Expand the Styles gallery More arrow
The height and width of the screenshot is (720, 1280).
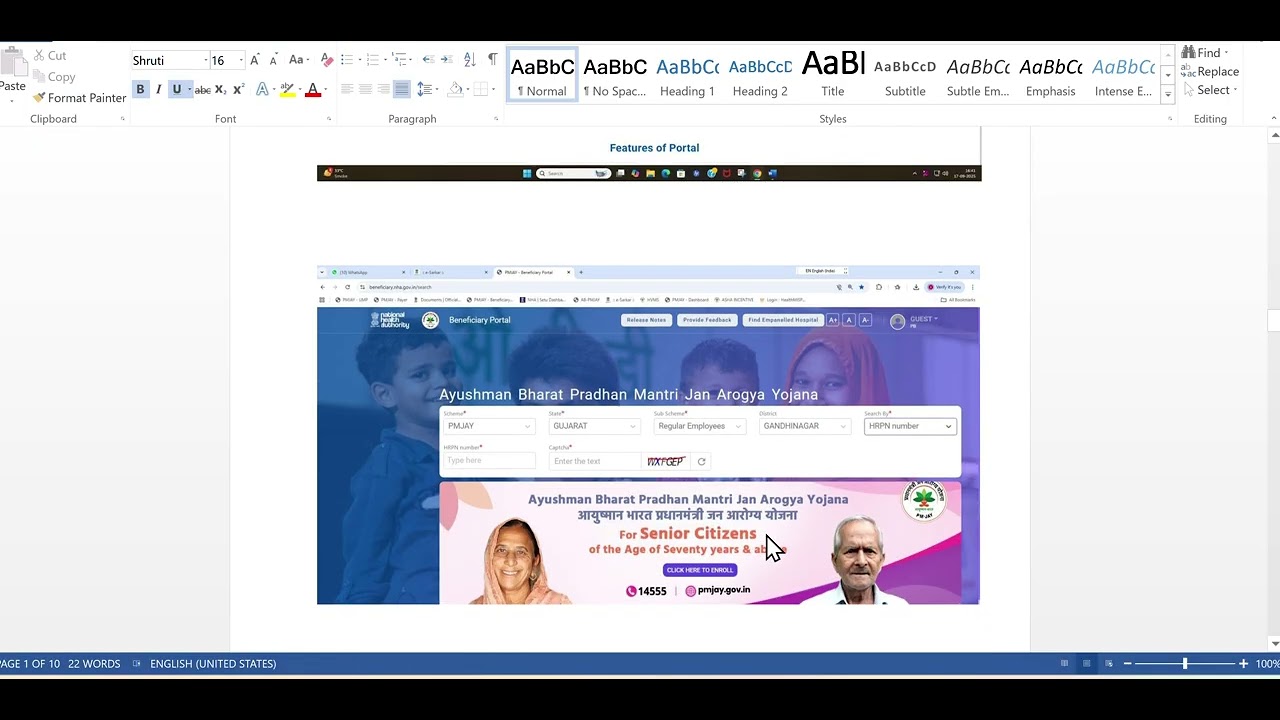[x=1168, y=94]
